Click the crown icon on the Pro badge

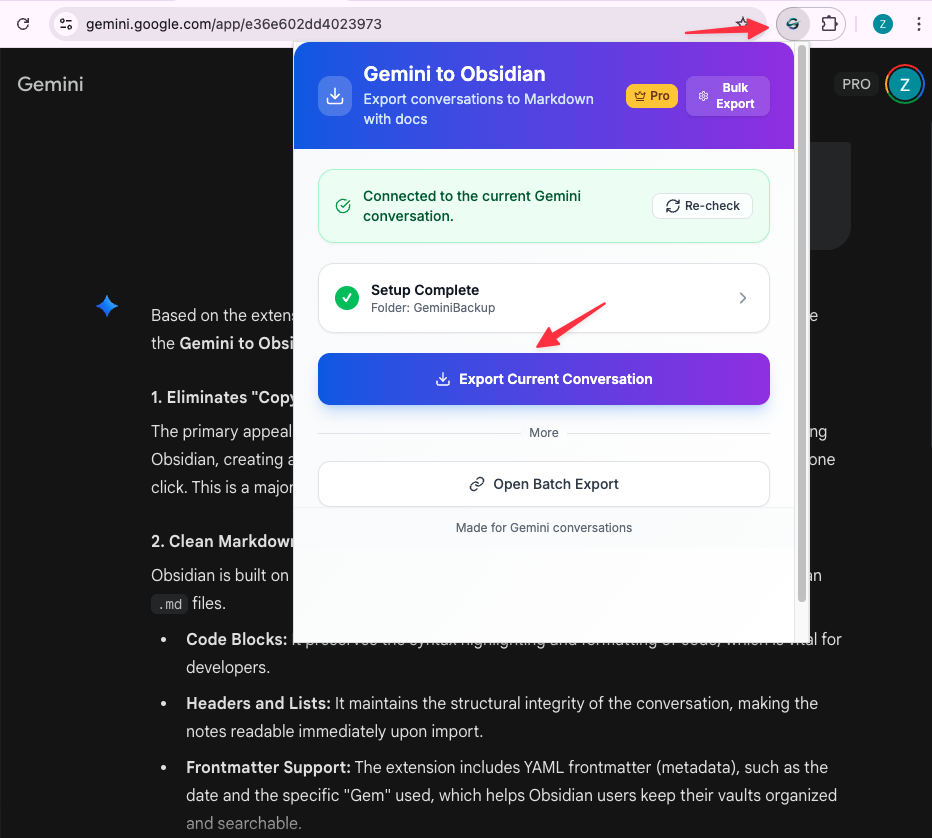pos(638,95)
